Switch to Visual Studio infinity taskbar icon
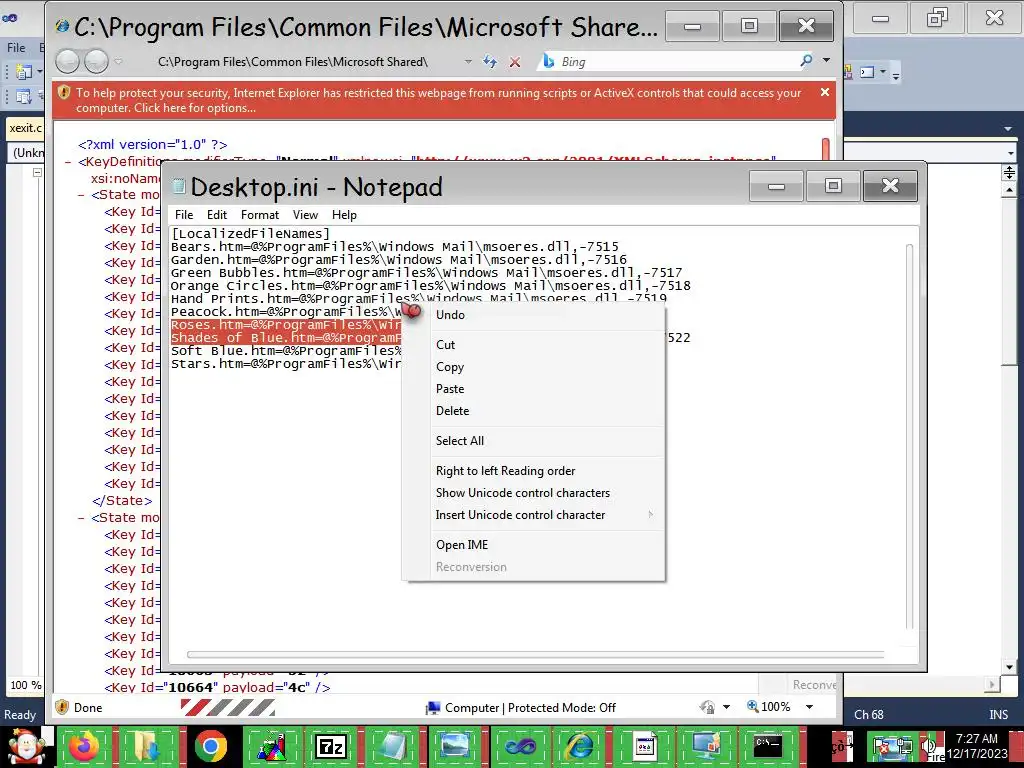Screen dimensions: 1024x768 click(519, 746)
